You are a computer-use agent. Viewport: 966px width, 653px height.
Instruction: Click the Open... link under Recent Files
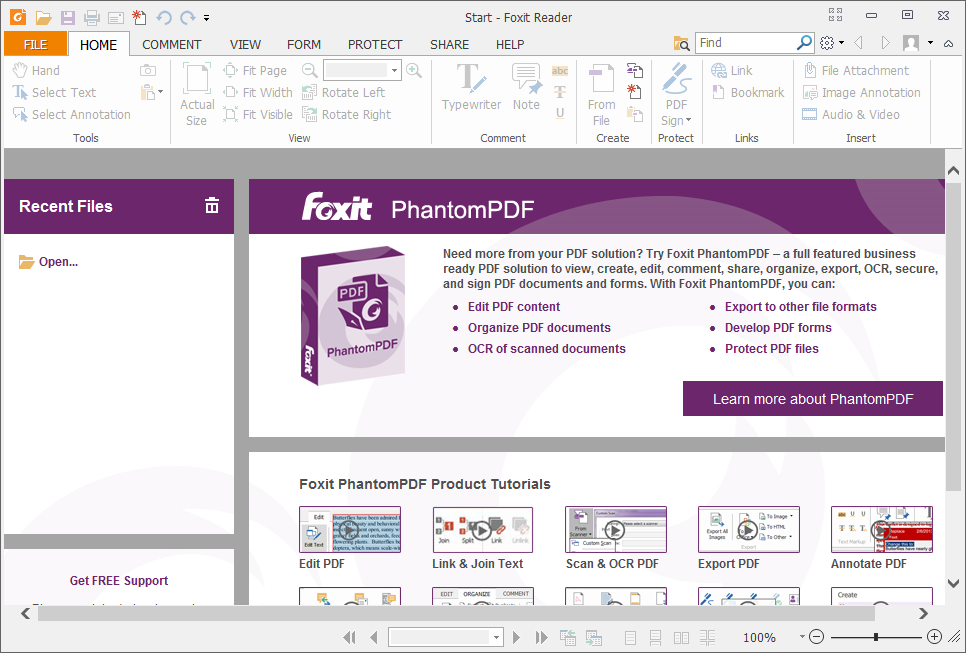pyautogui.click(x=58, y=262)
